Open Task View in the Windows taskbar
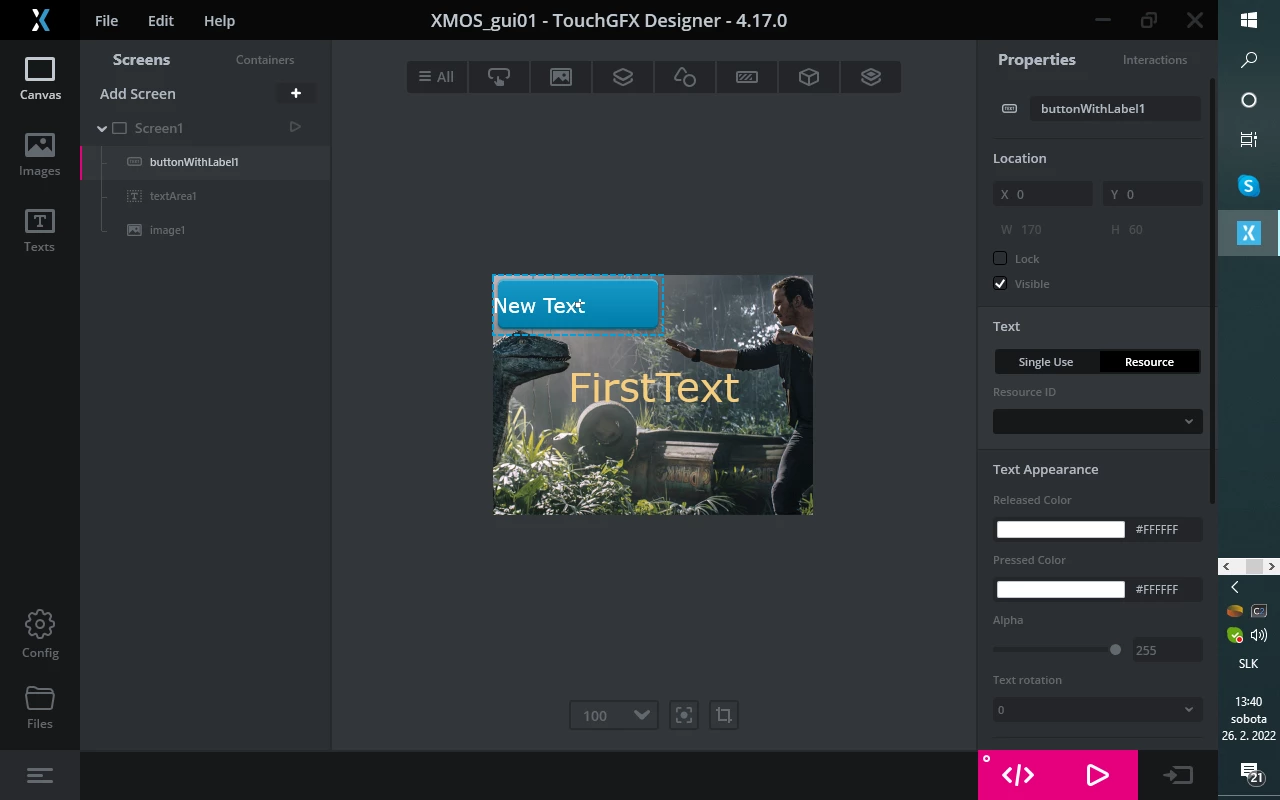Viewport: 1280px width, 800px height. 1249,140
